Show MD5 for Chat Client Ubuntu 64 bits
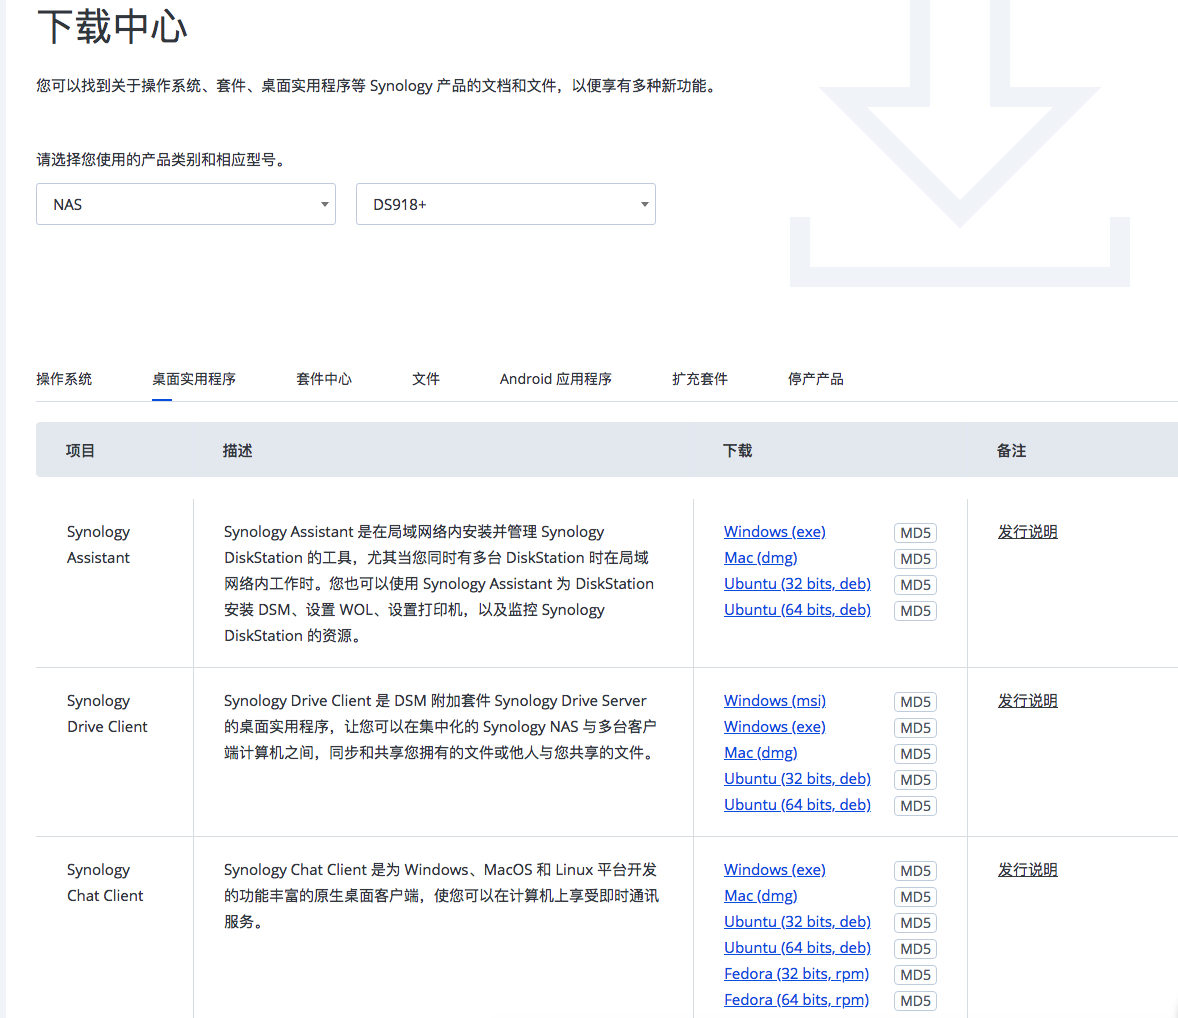This screenshot has width=1178, height=1018. 915,949
